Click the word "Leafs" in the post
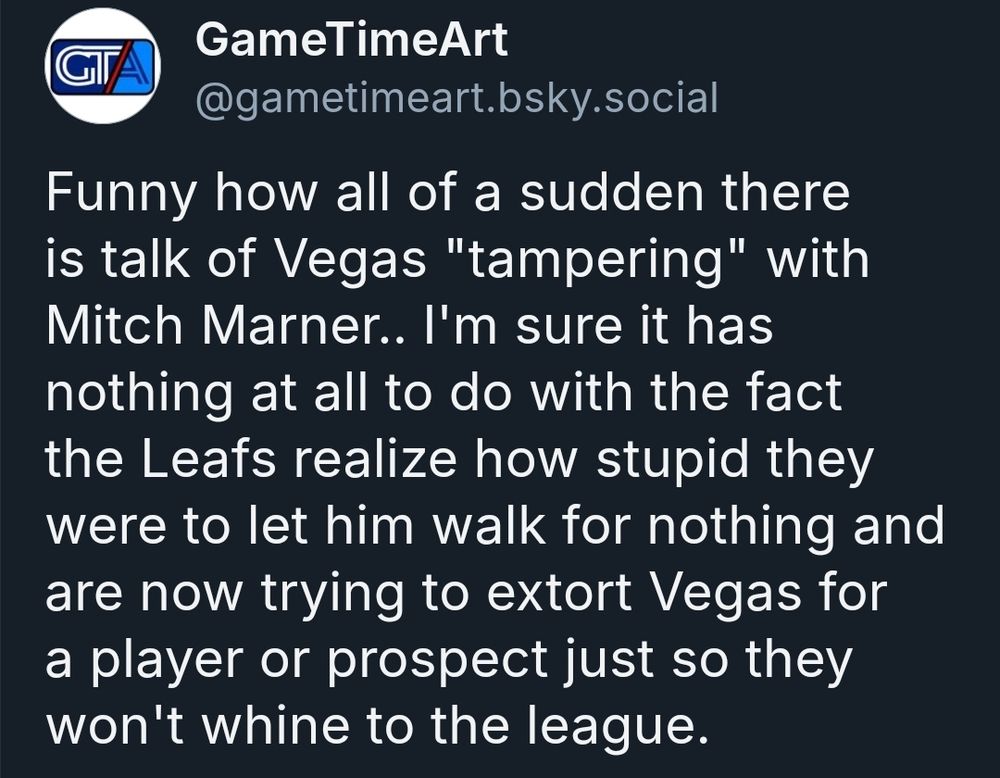Viewport: 1000px width, 778px height. coord(208,459)
